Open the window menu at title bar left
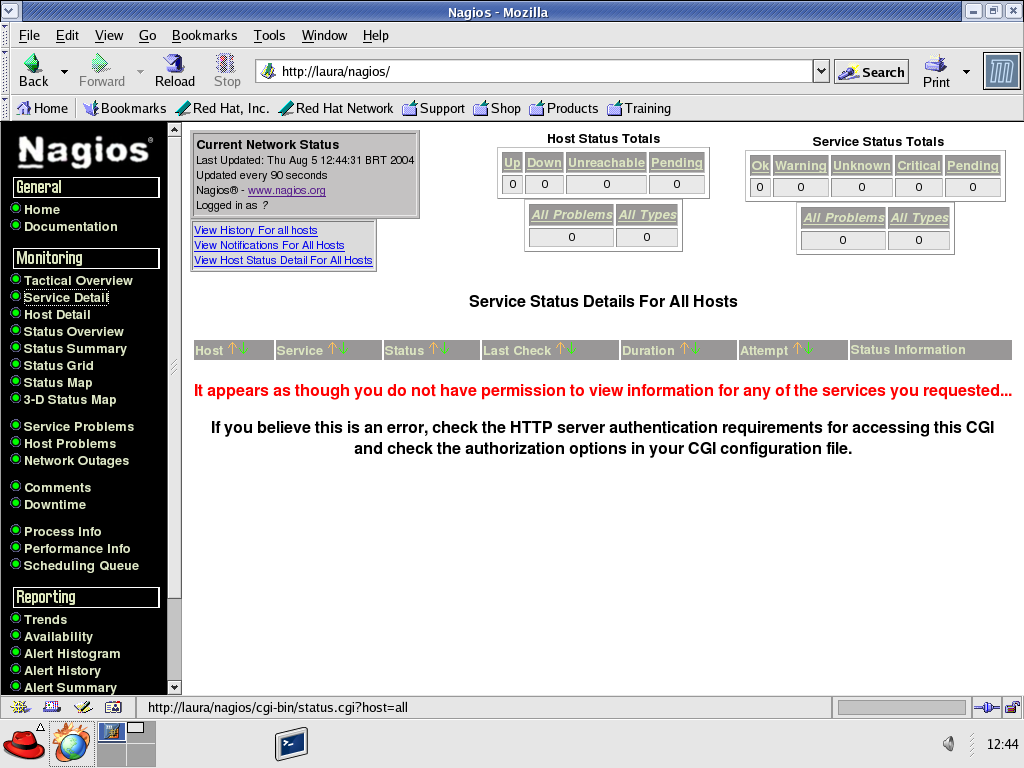The height and width of the screenshot is (768, 1024). (x=10, y=11)
